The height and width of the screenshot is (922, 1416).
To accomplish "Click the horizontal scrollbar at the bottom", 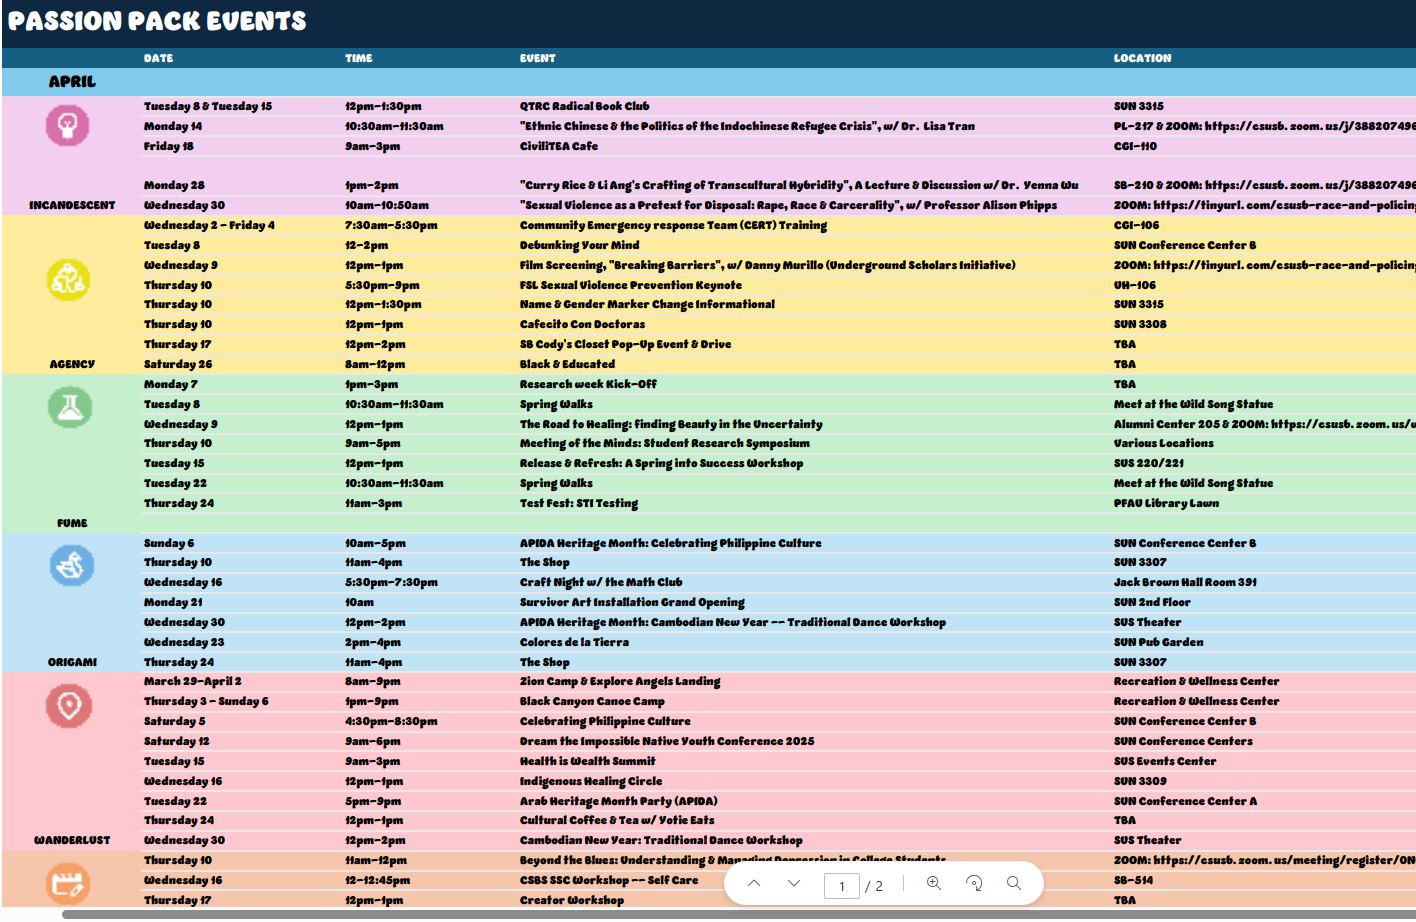I will pos(738,914).
